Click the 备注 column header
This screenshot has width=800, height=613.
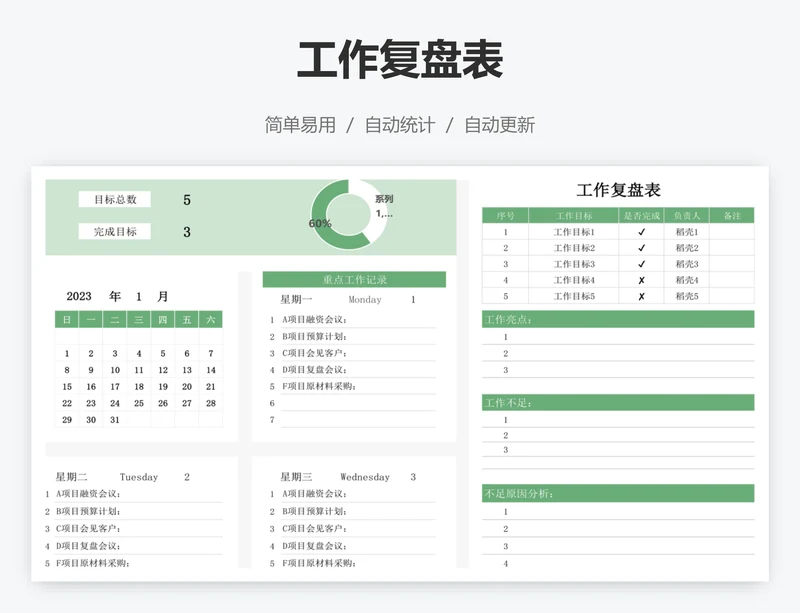pyautogui.click(x=732, y=215)
